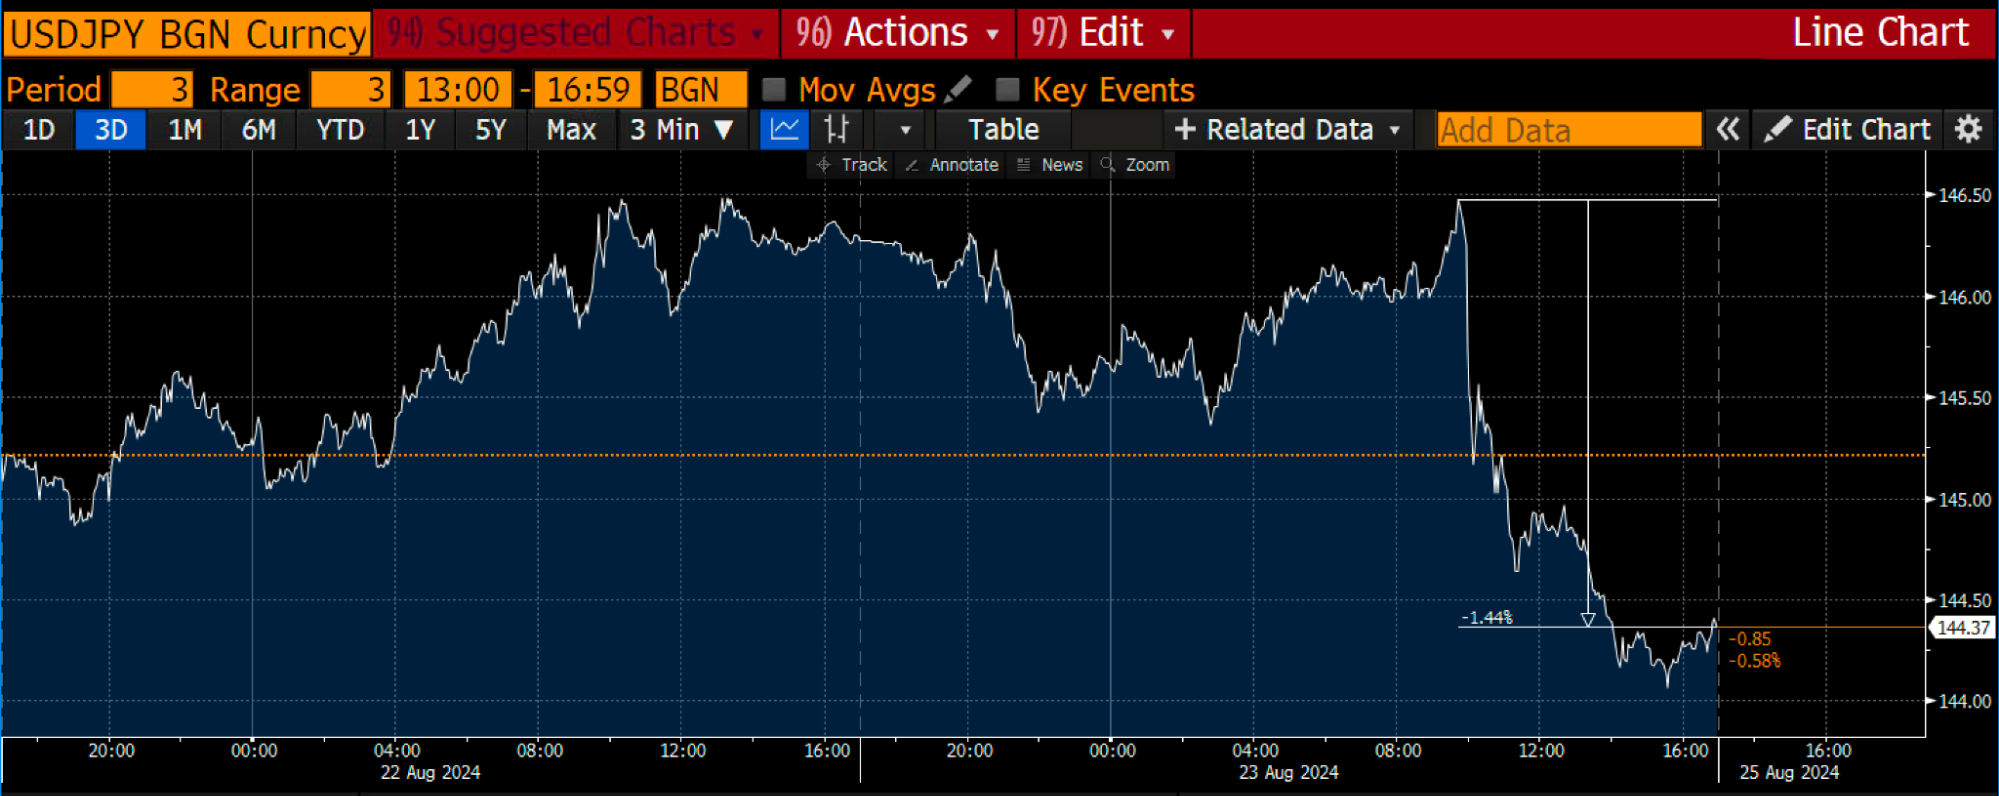This screenshot has width=1999, height=796.
Task: Switch to the 1M range tab
Action: (x=185, y=130)
